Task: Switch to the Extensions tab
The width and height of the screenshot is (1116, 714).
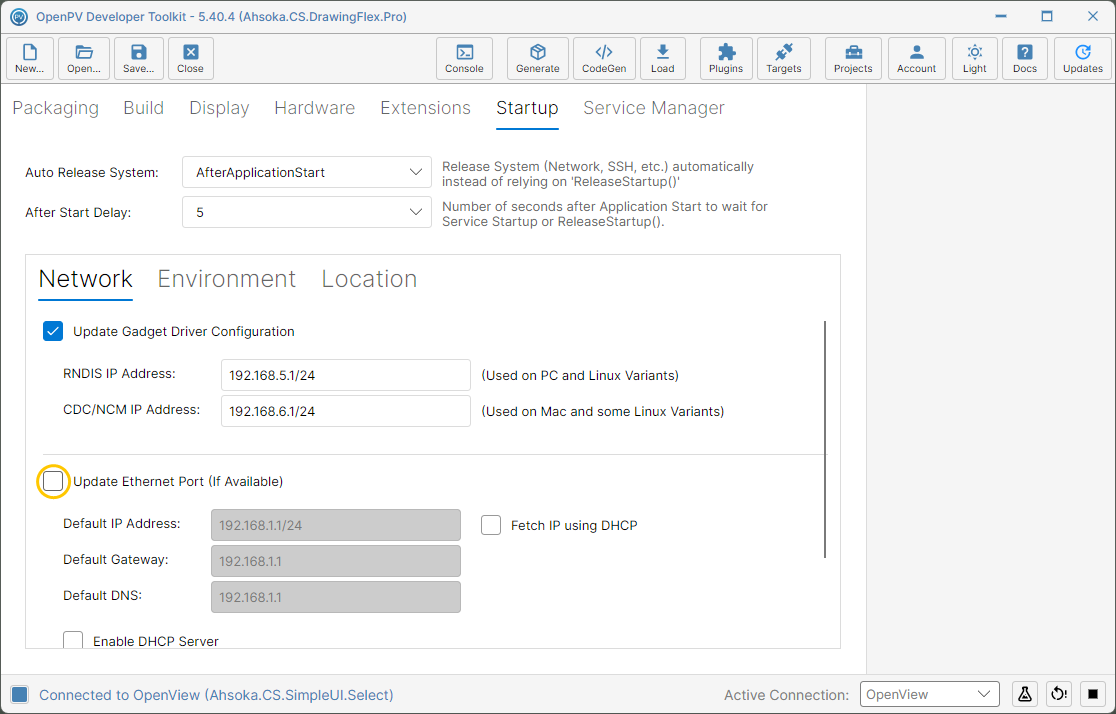Action: pos(426,108)
